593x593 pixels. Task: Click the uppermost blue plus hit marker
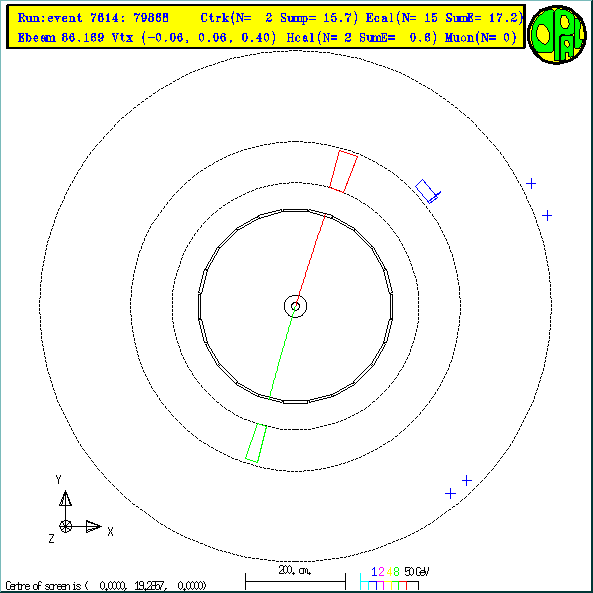click(x=531, y=183)
